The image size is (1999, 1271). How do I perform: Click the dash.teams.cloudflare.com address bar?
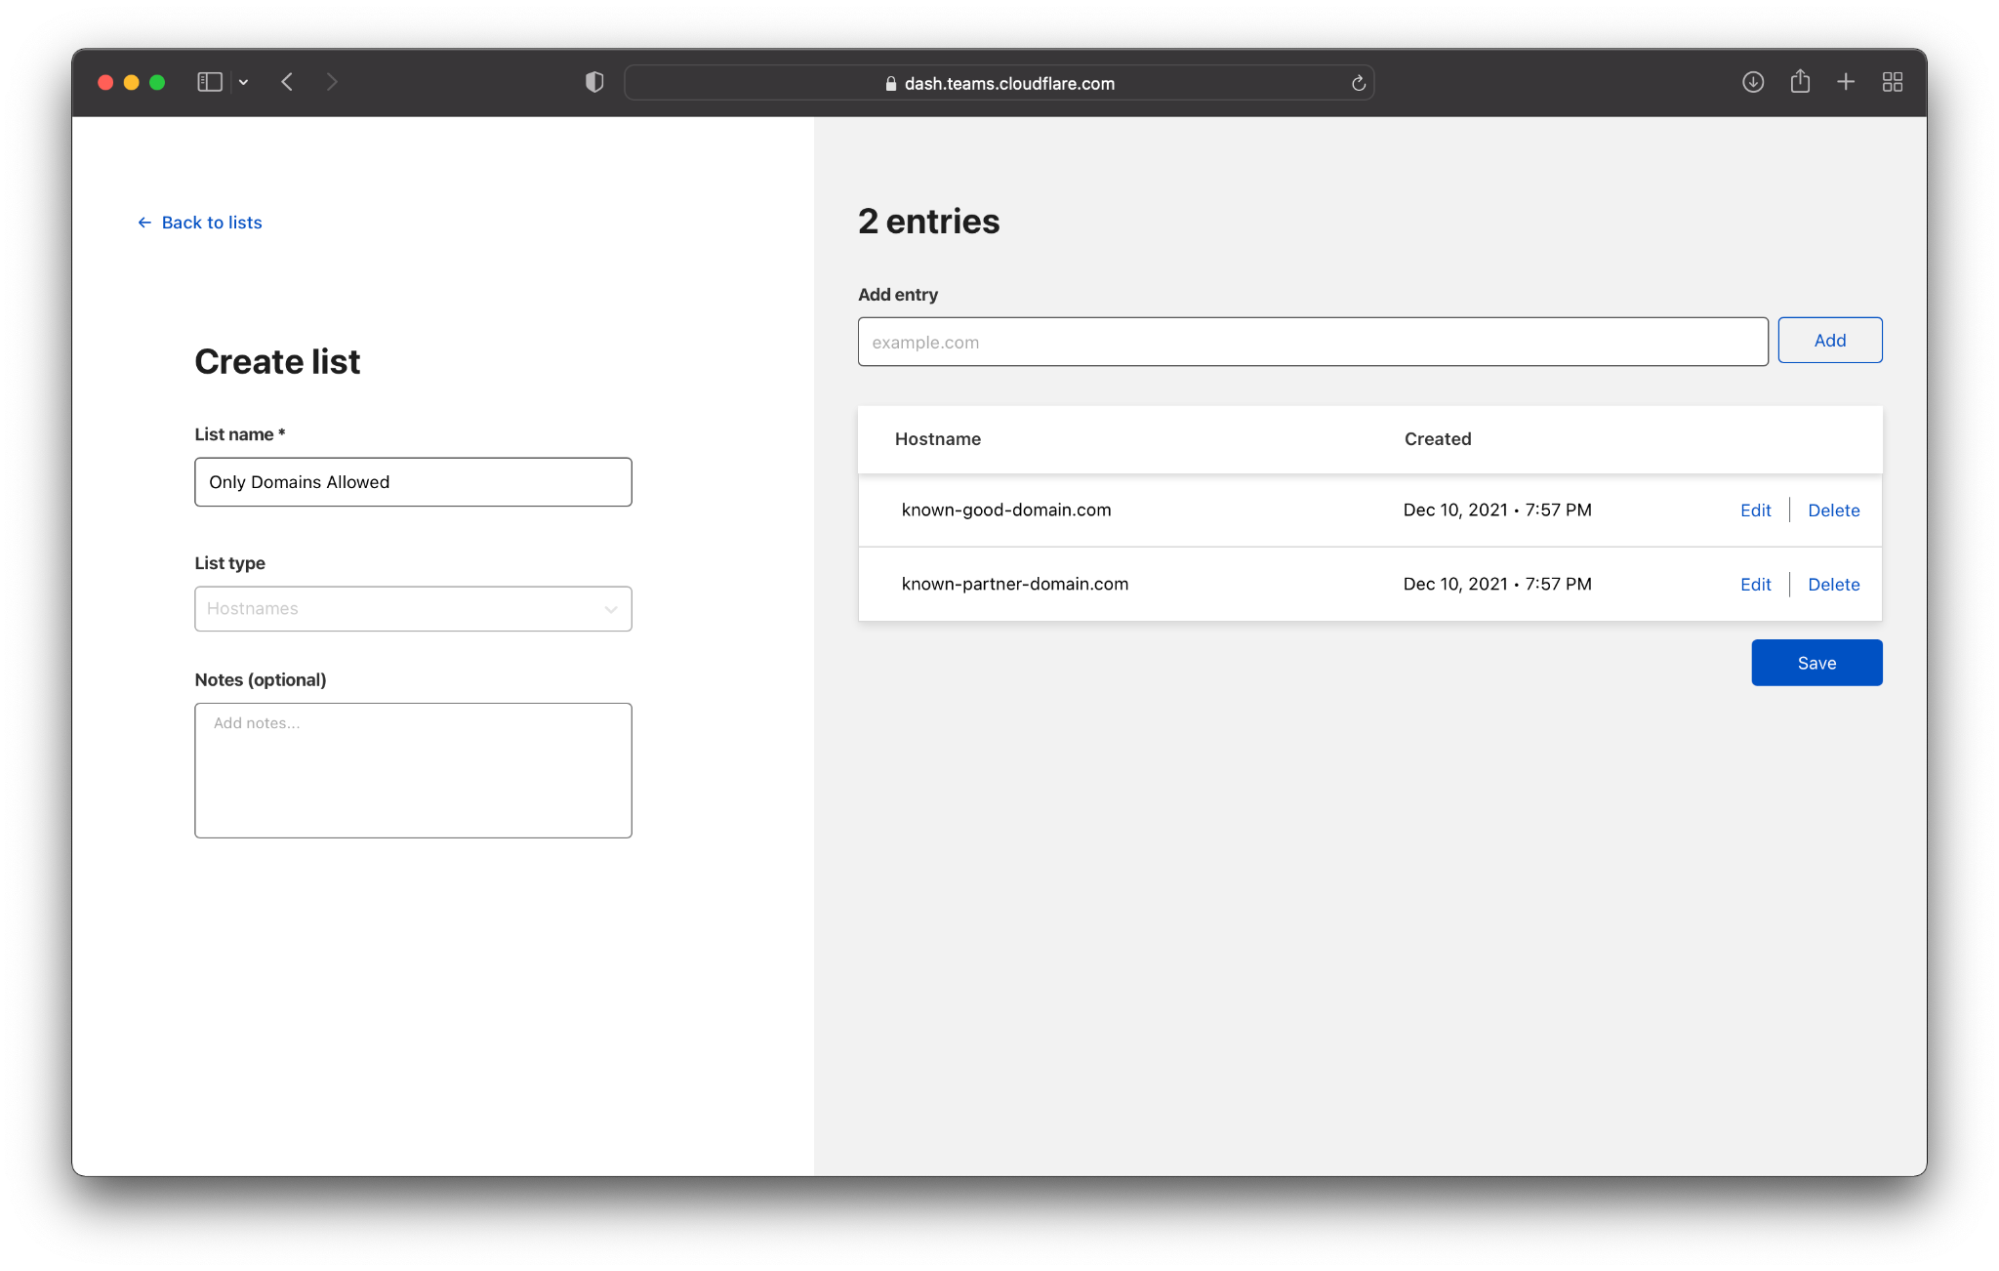(1000, 83)
